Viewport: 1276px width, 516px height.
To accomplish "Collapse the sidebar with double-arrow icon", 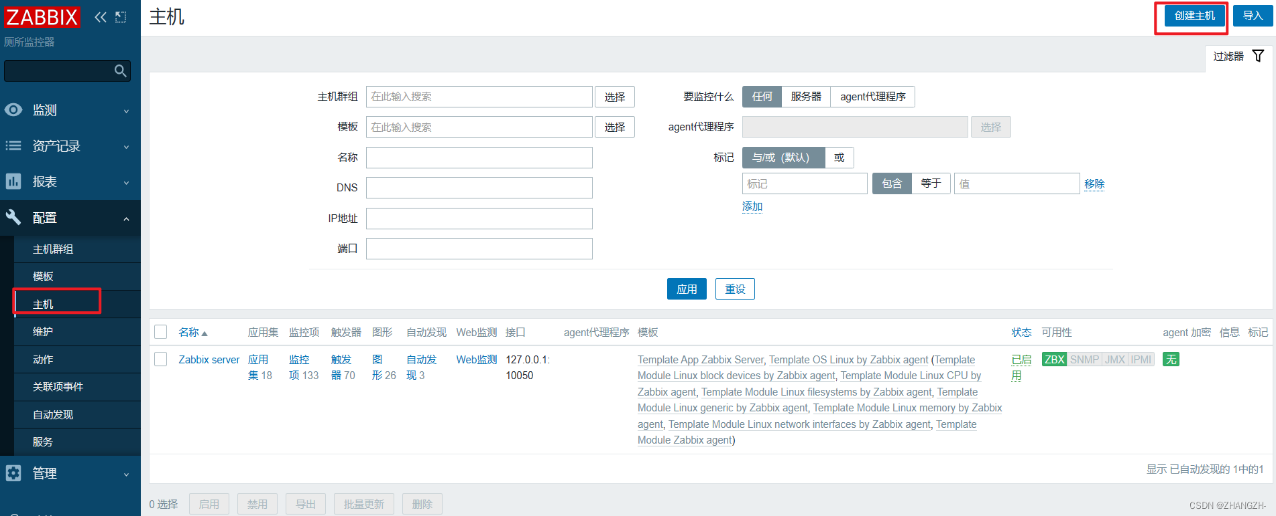I will [x=100, y=17].
